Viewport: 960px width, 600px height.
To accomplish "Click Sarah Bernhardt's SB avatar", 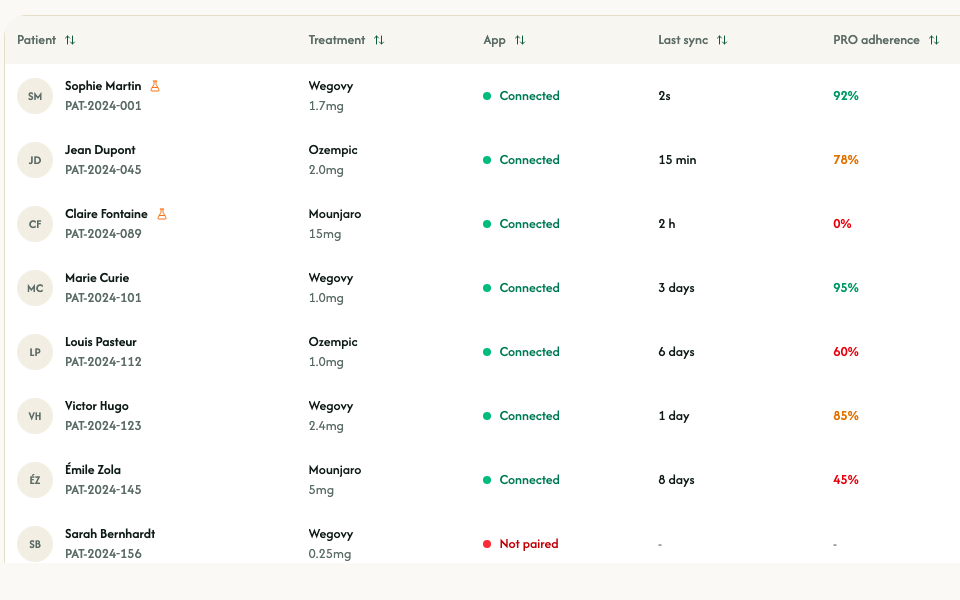I will [35, 544].
